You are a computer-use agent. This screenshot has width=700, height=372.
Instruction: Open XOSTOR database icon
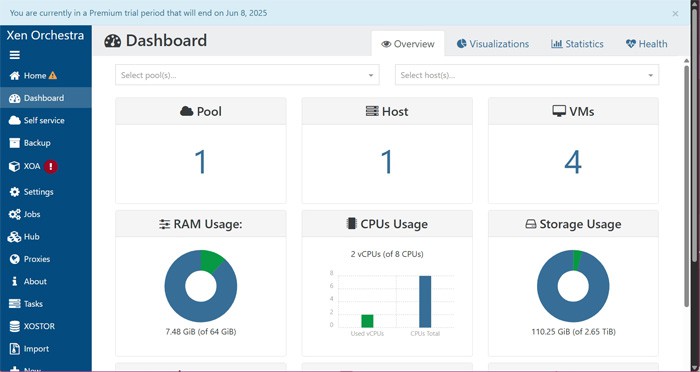coord(15,326)
